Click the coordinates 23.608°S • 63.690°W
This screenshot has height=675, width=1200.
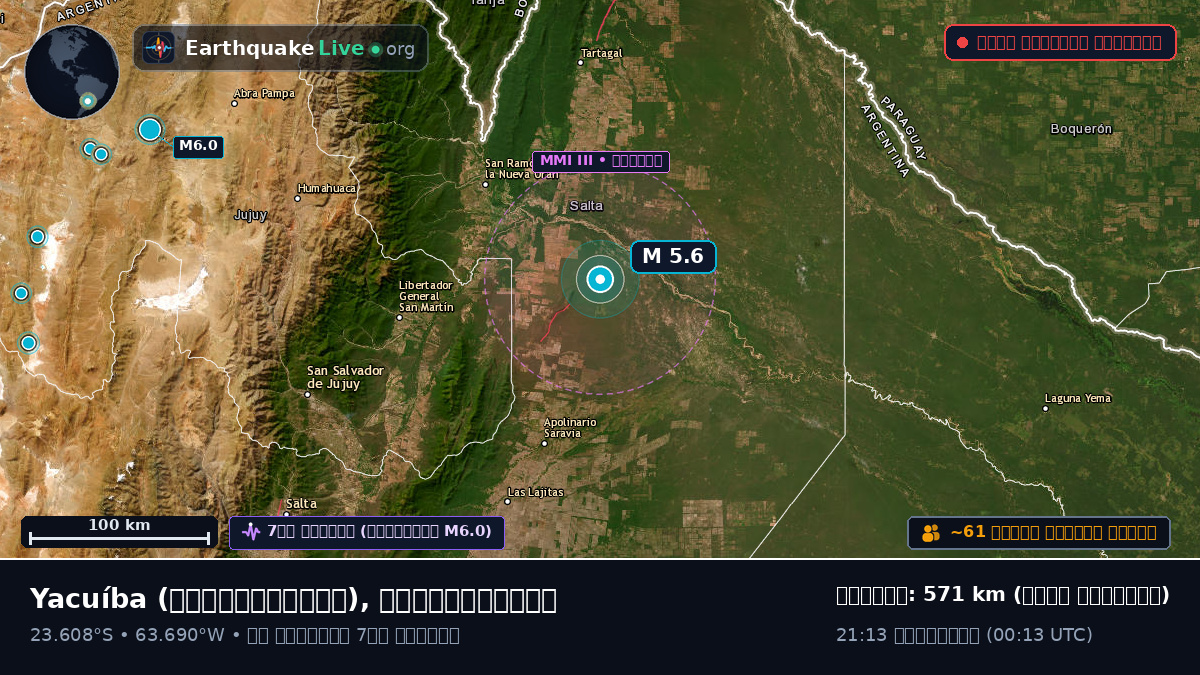(126, 635)
